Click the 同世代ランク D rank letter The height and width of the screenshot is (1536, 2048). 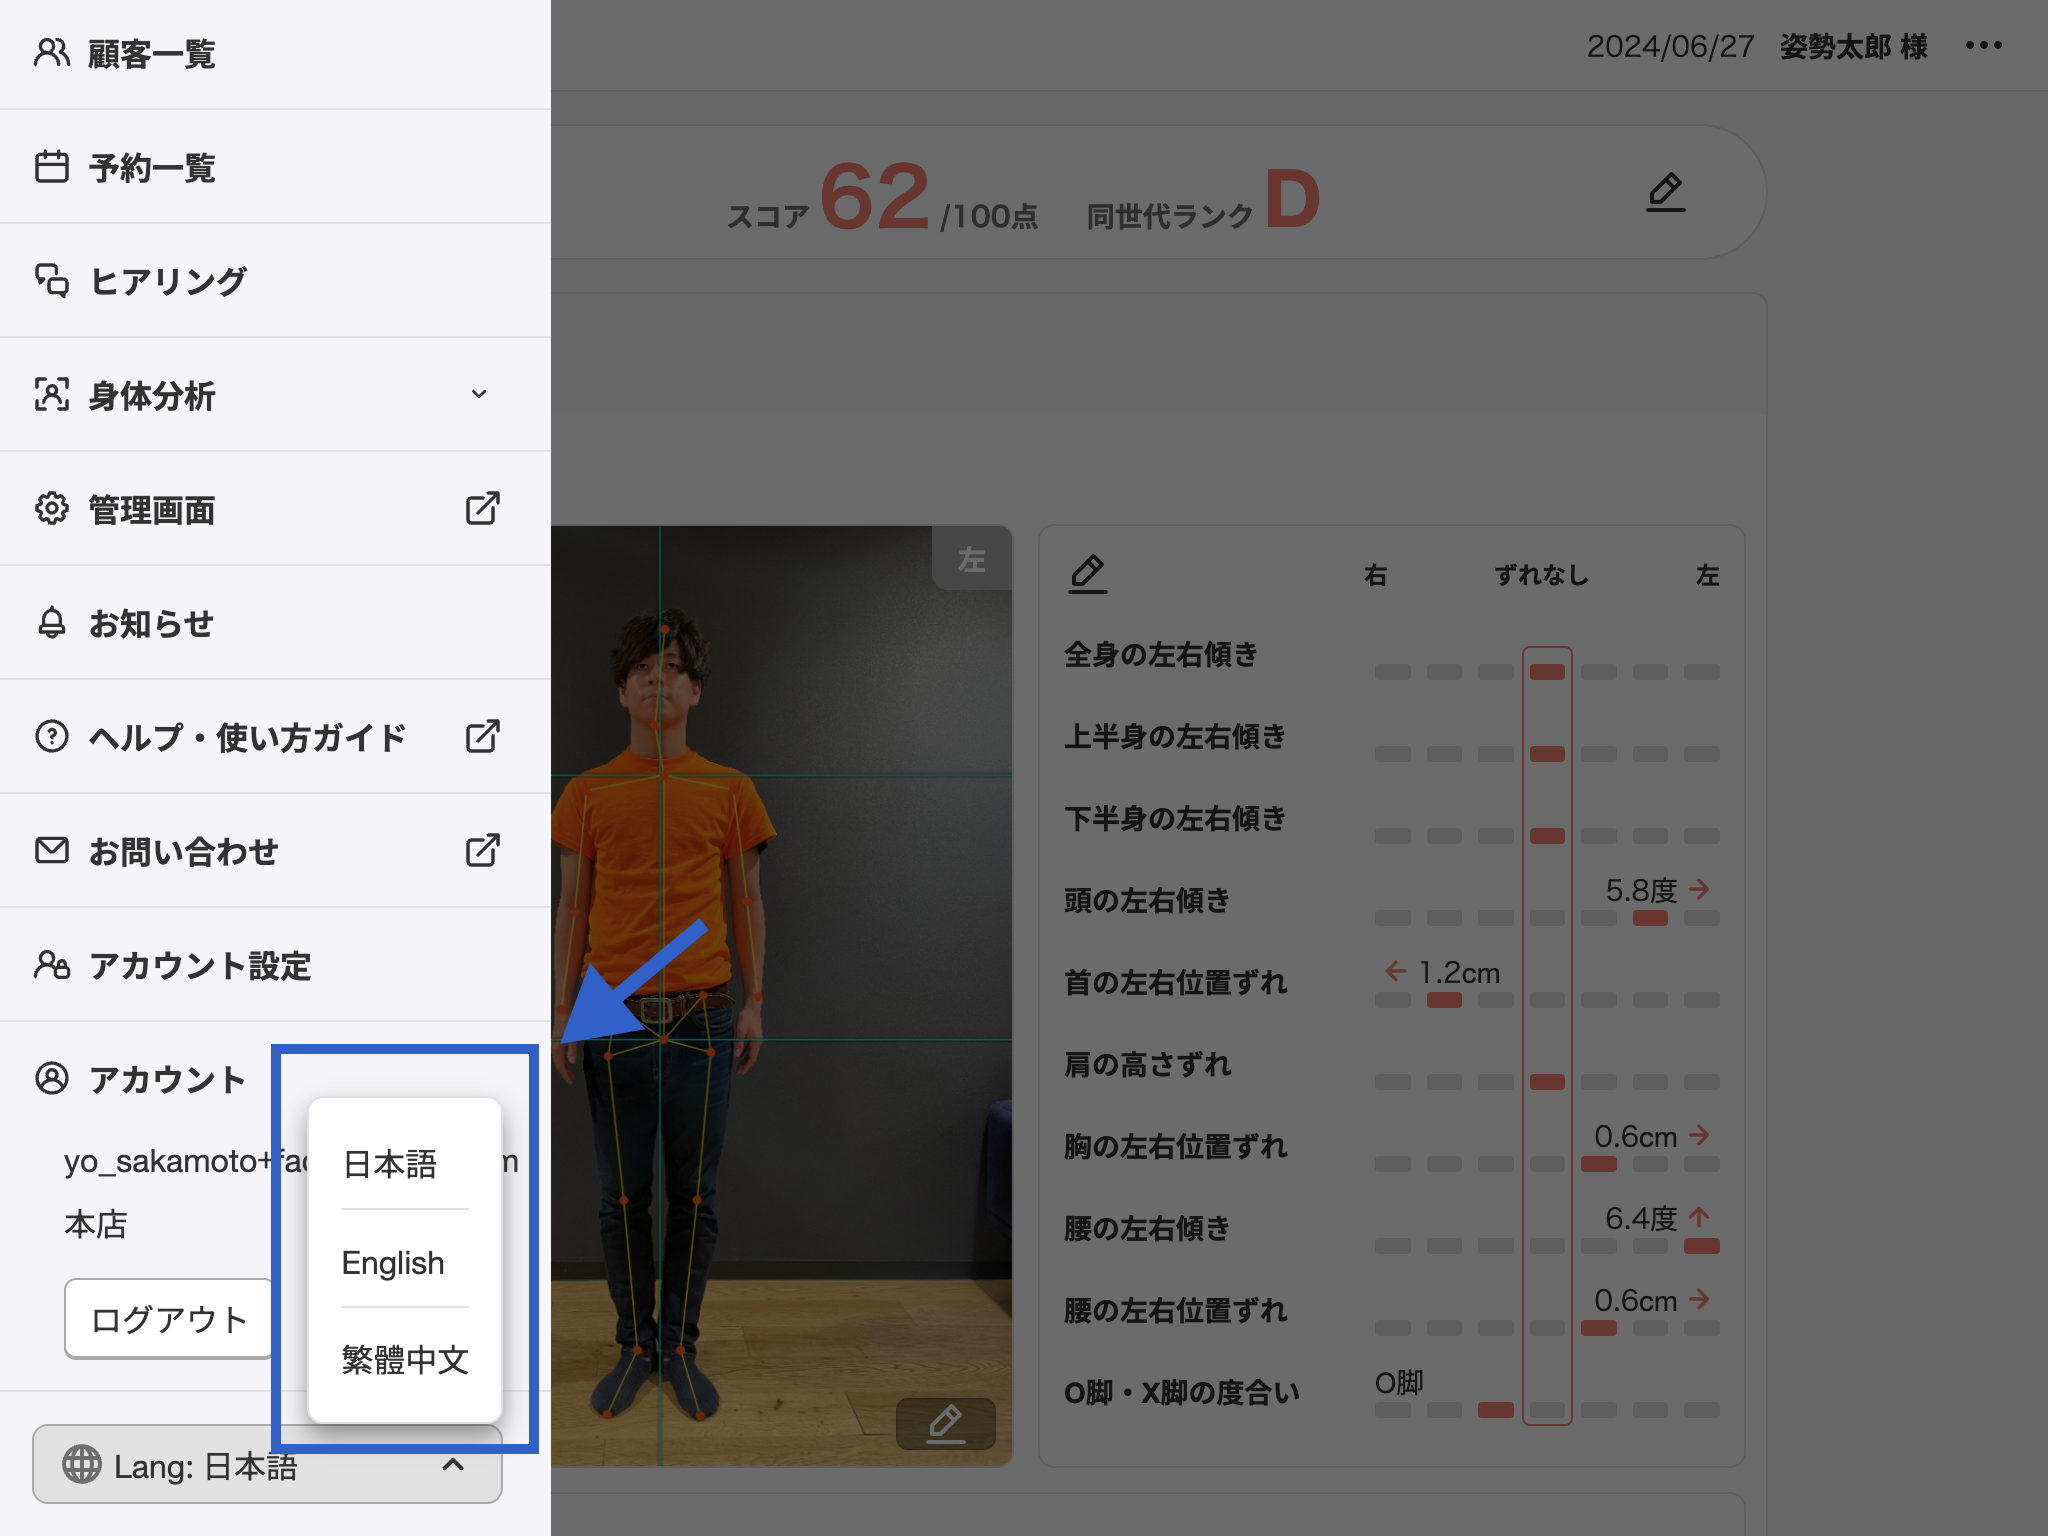(1292, 198)
